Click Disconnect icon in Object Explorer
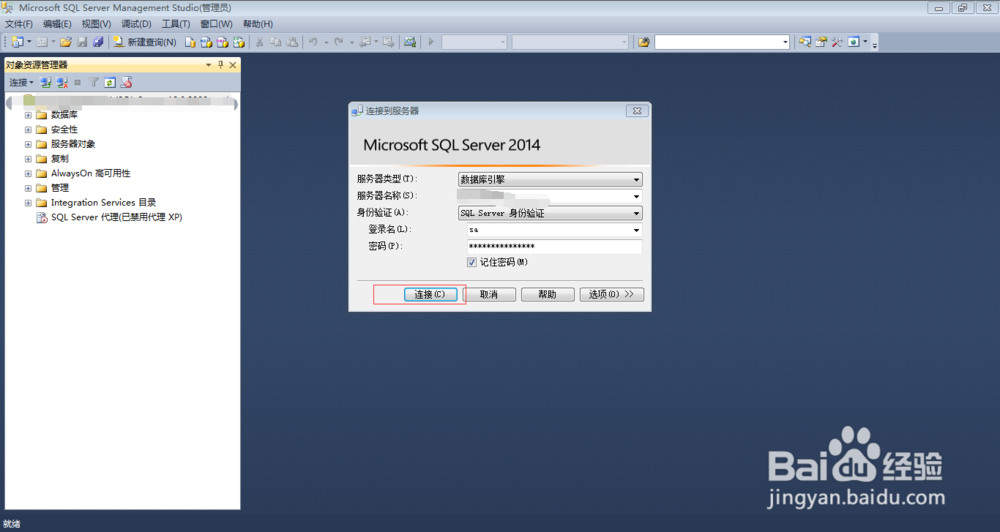Viewport: 1000px width, 532px height. (62, 82)
